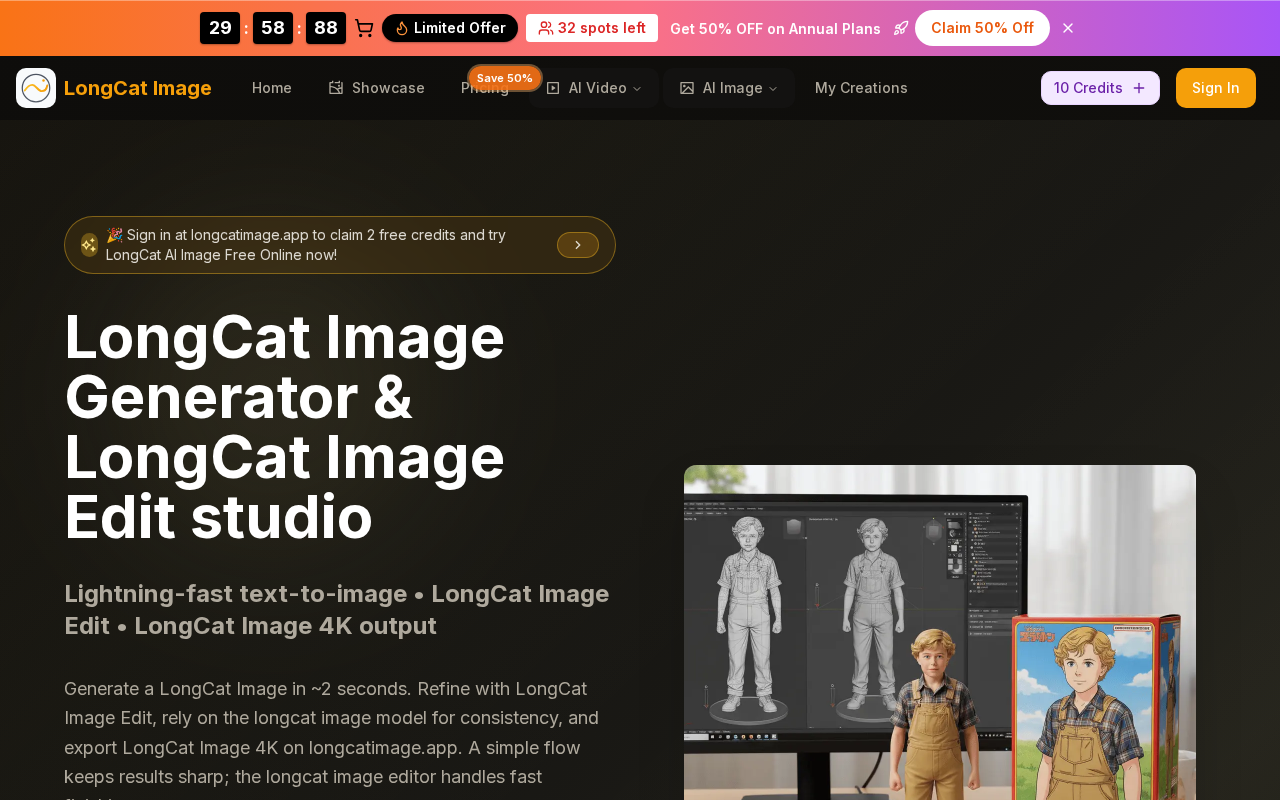
Task: Go to the Home nav item
Action: click(x=272, y=88)
